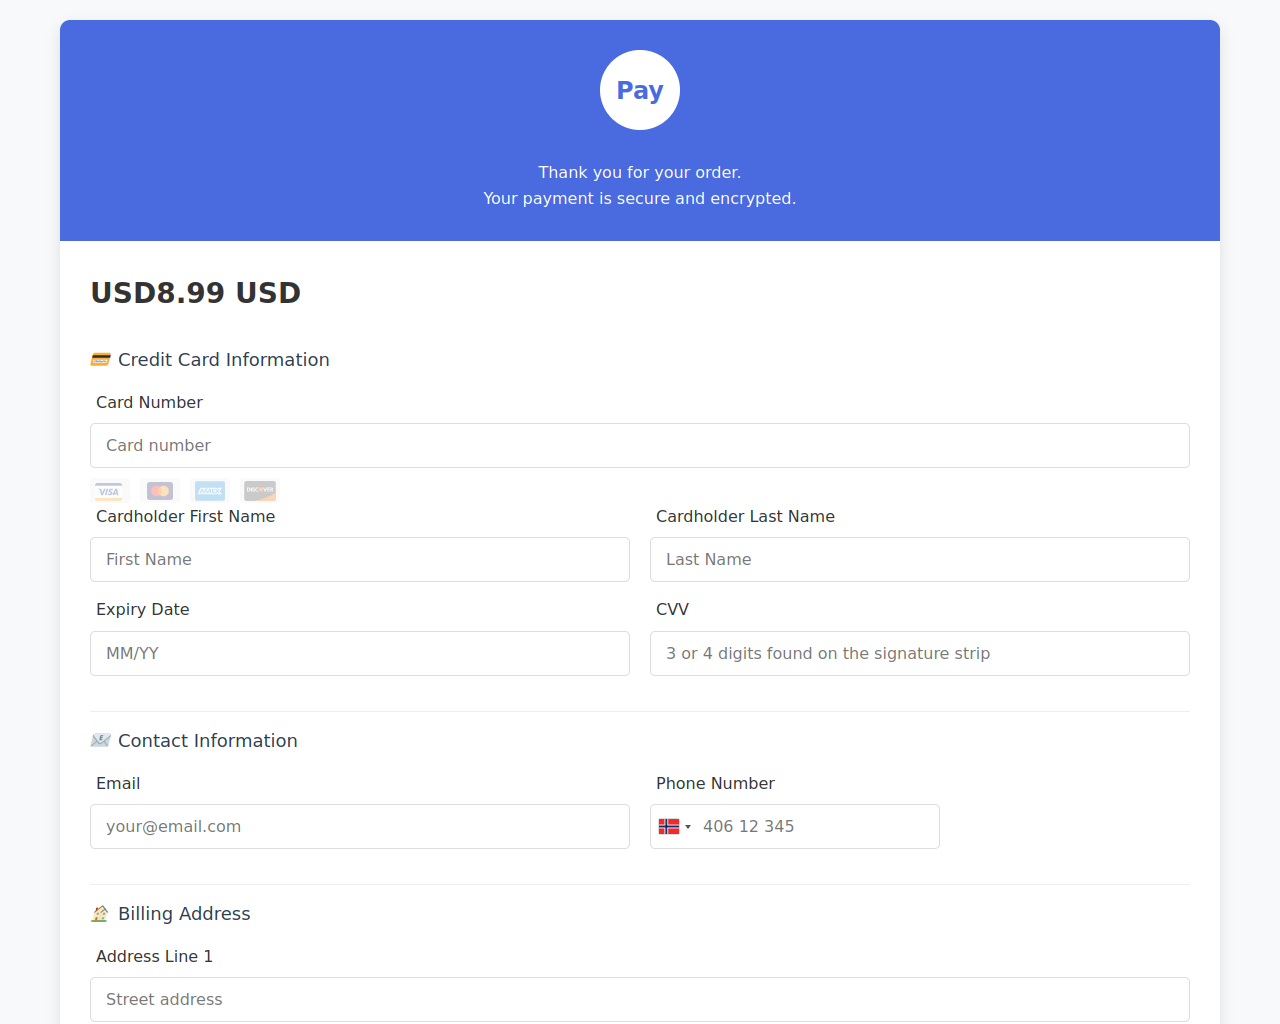Image resolution: width=1280 pixels, height=1024 pixels.
Task: Click the Credit Card Information heading
Action: coord(223,360)
